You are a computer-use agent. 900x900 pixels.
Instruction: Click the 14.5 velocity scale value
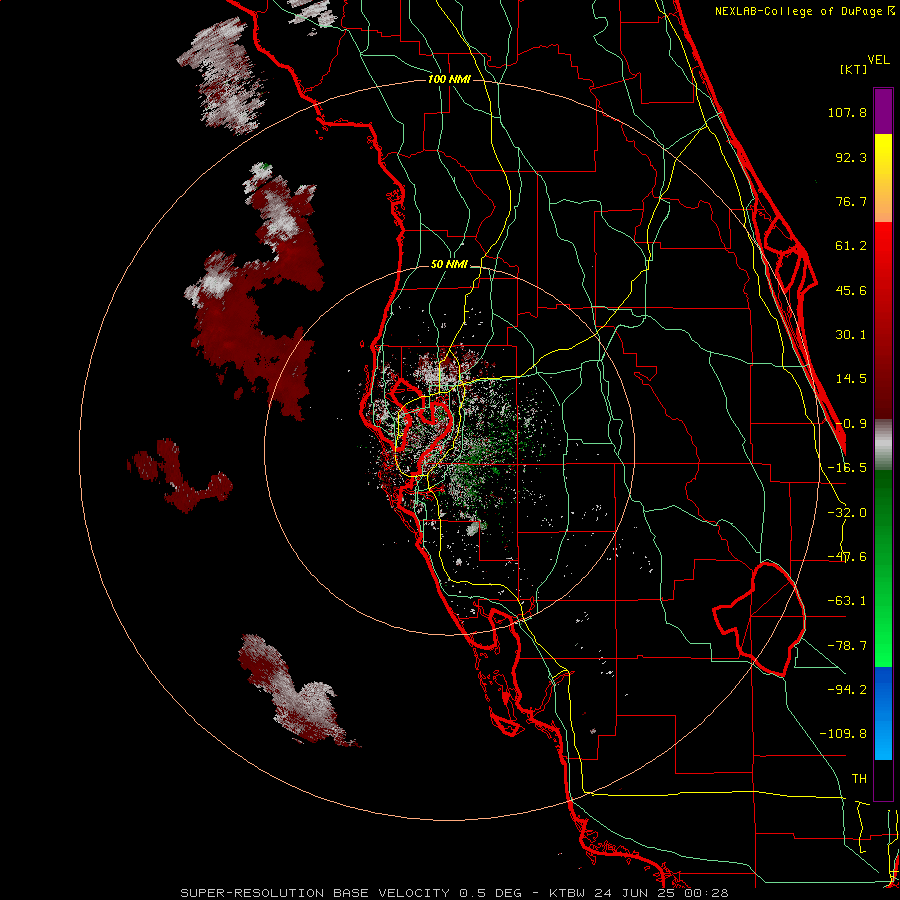tap(851, 379)
